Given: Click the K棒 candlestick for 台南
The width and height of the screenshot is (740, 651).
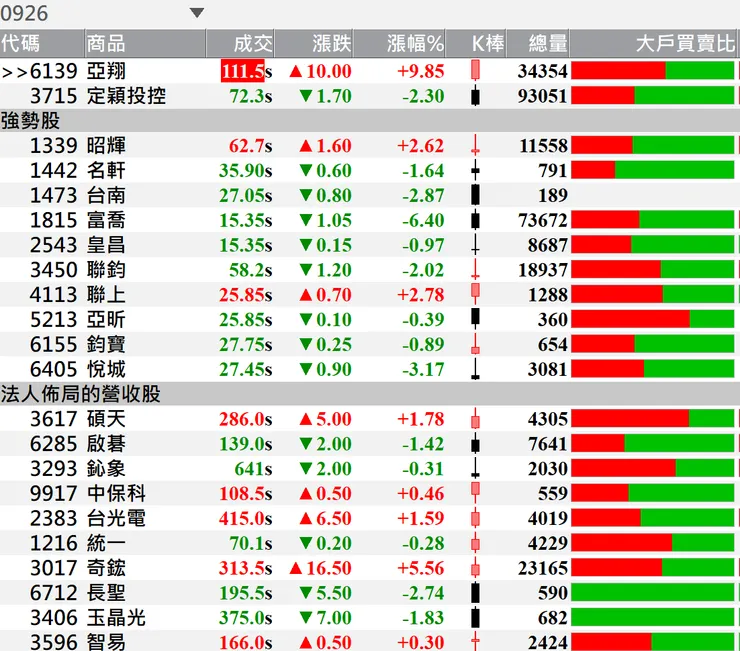Looking at the screenshot, I should [x=475, y=195].
